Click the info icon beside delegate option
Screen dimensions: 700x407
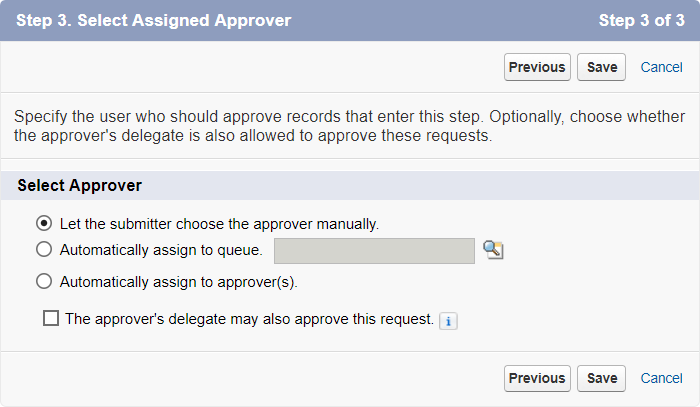pos(449,321)
